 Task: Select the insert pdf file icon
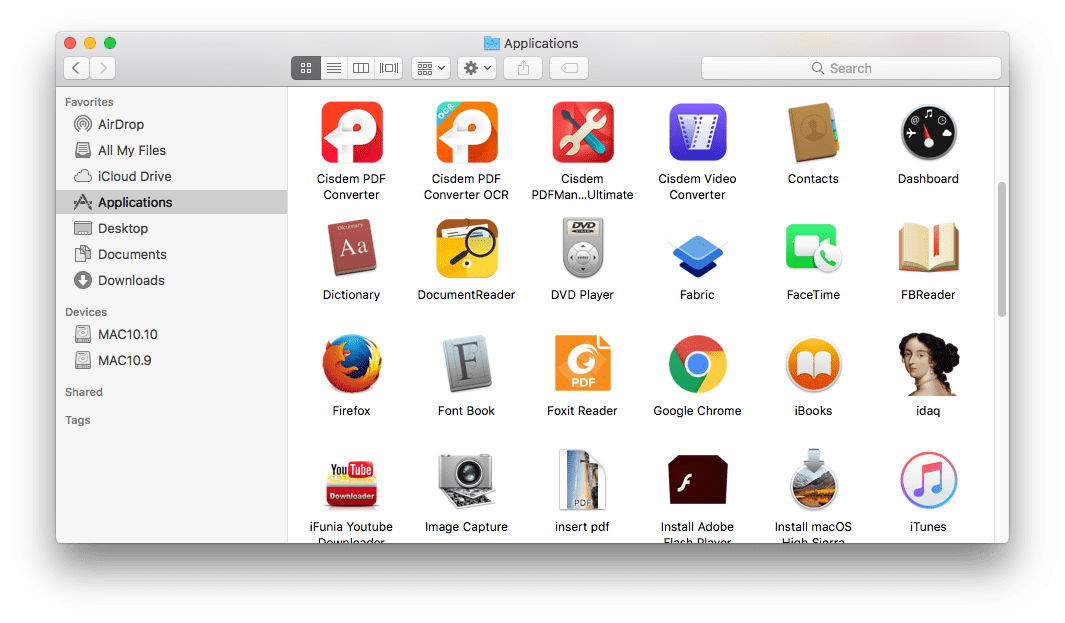click(582, 480)
